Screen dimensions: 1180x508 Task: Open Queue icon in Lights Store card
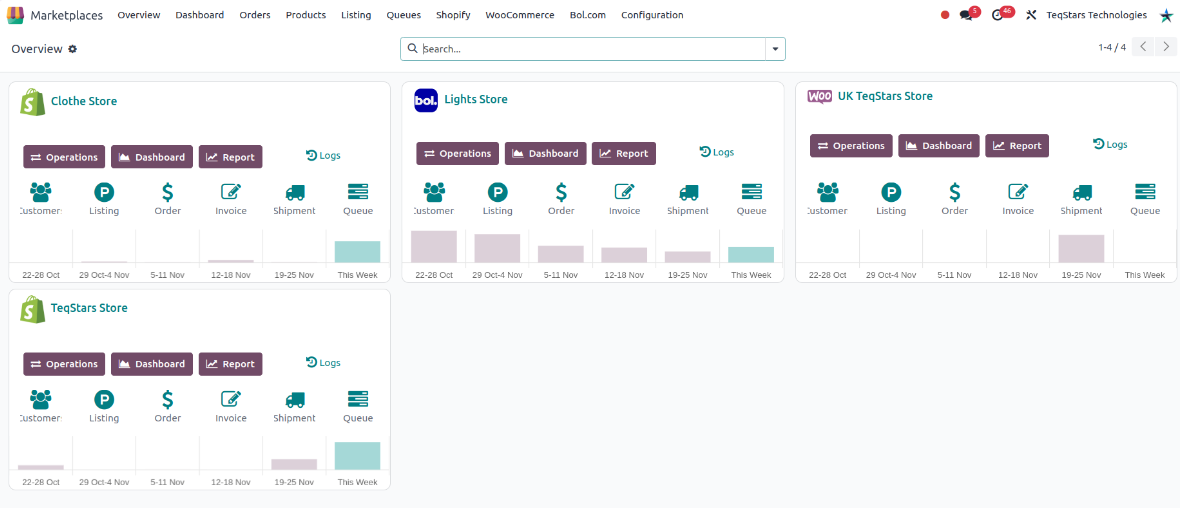pyautogui.click(x=751, y=192)
